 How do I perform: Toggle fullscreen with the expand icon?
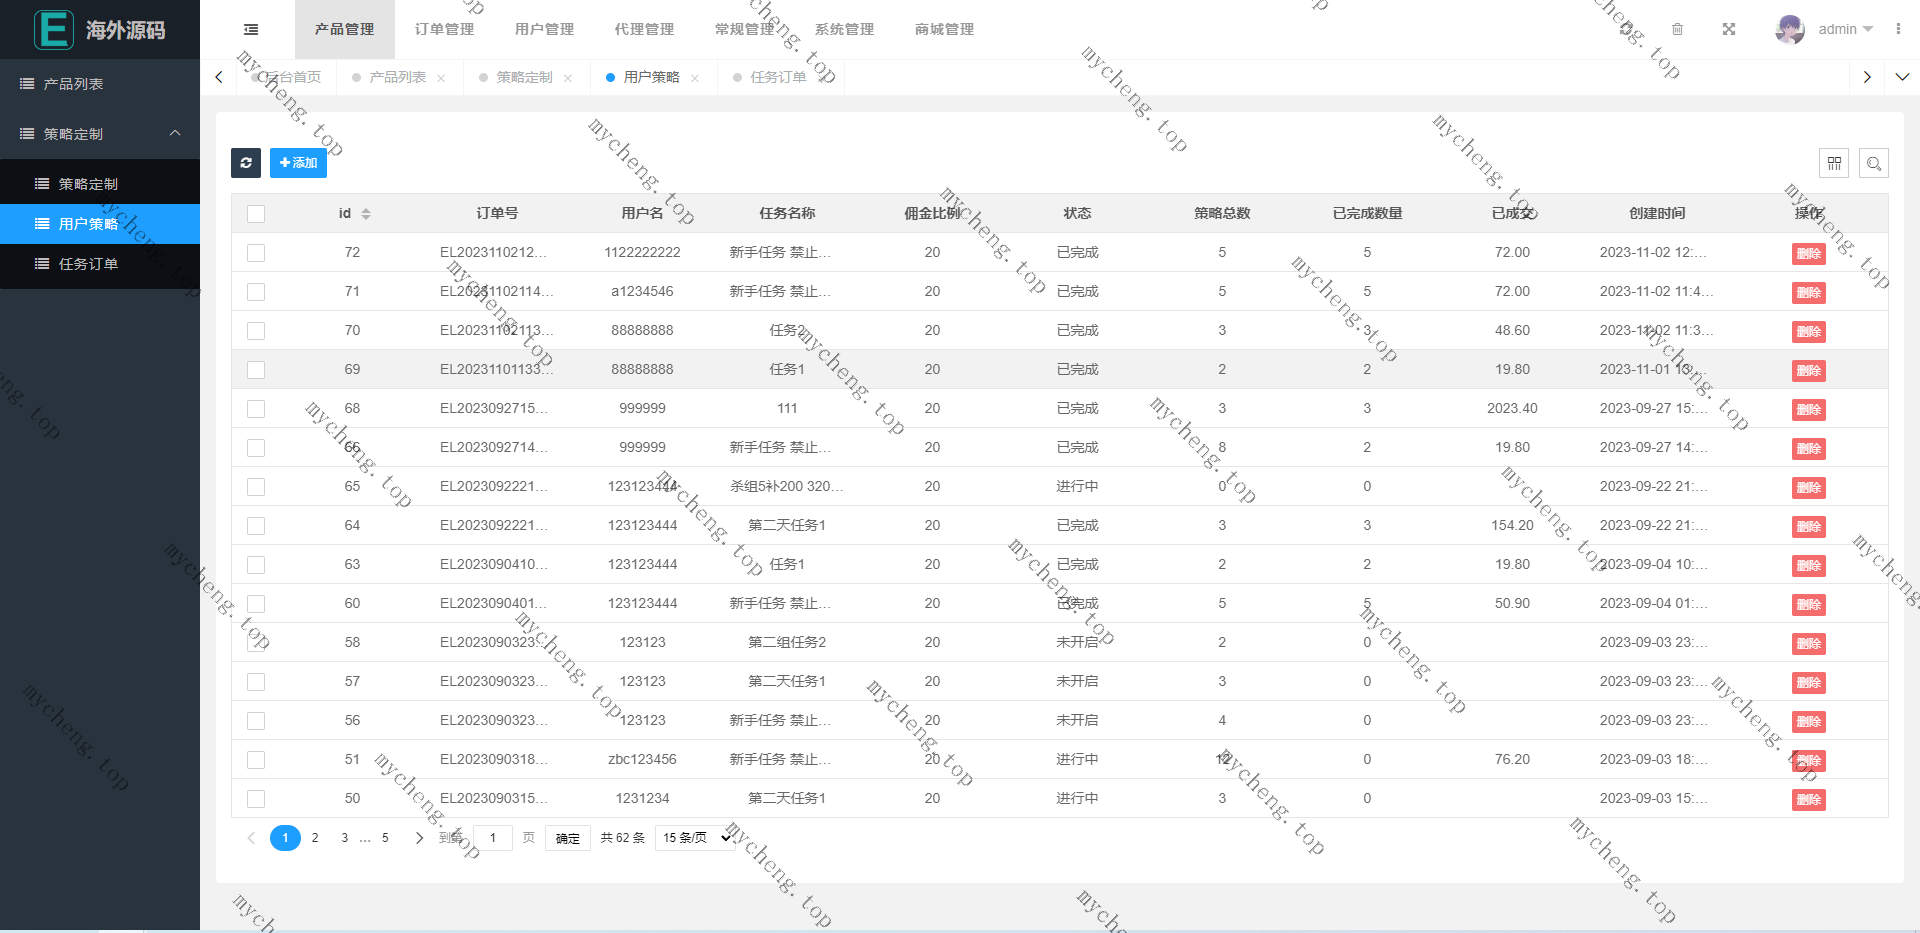click(x=1728, y=30)
